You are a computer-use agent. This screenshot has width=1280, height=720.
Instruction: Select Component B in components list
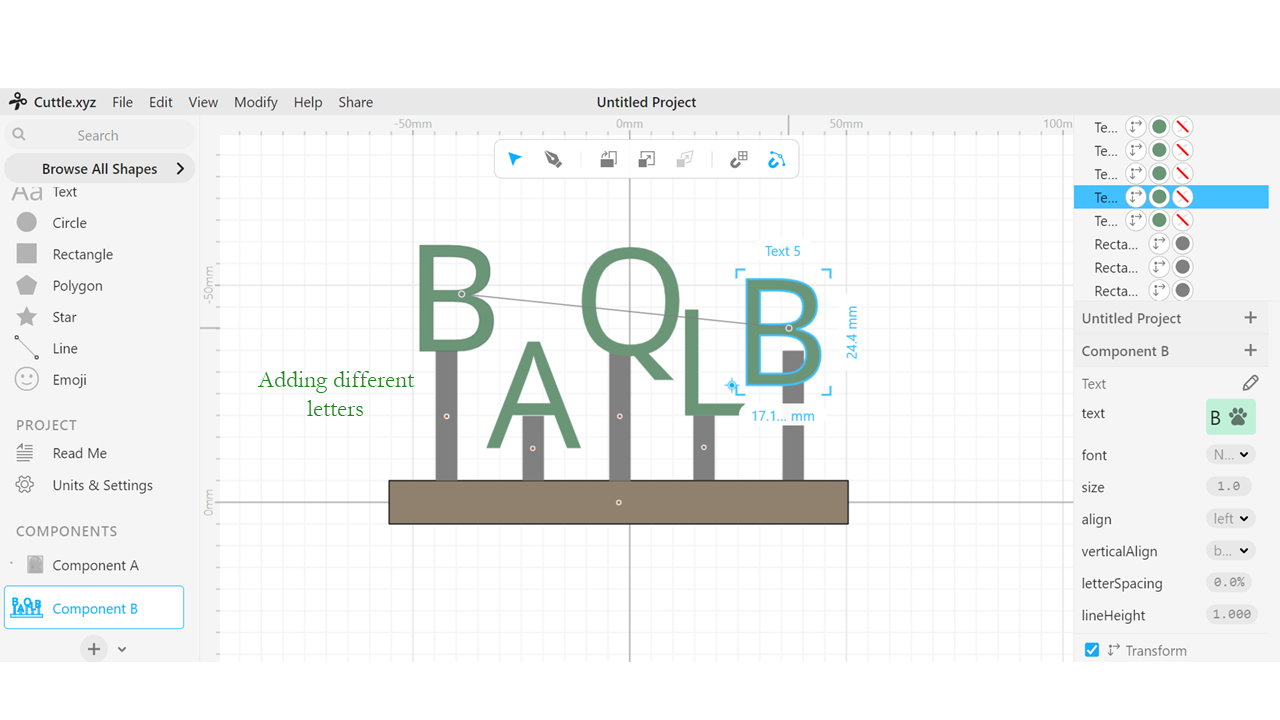(94, 608)
